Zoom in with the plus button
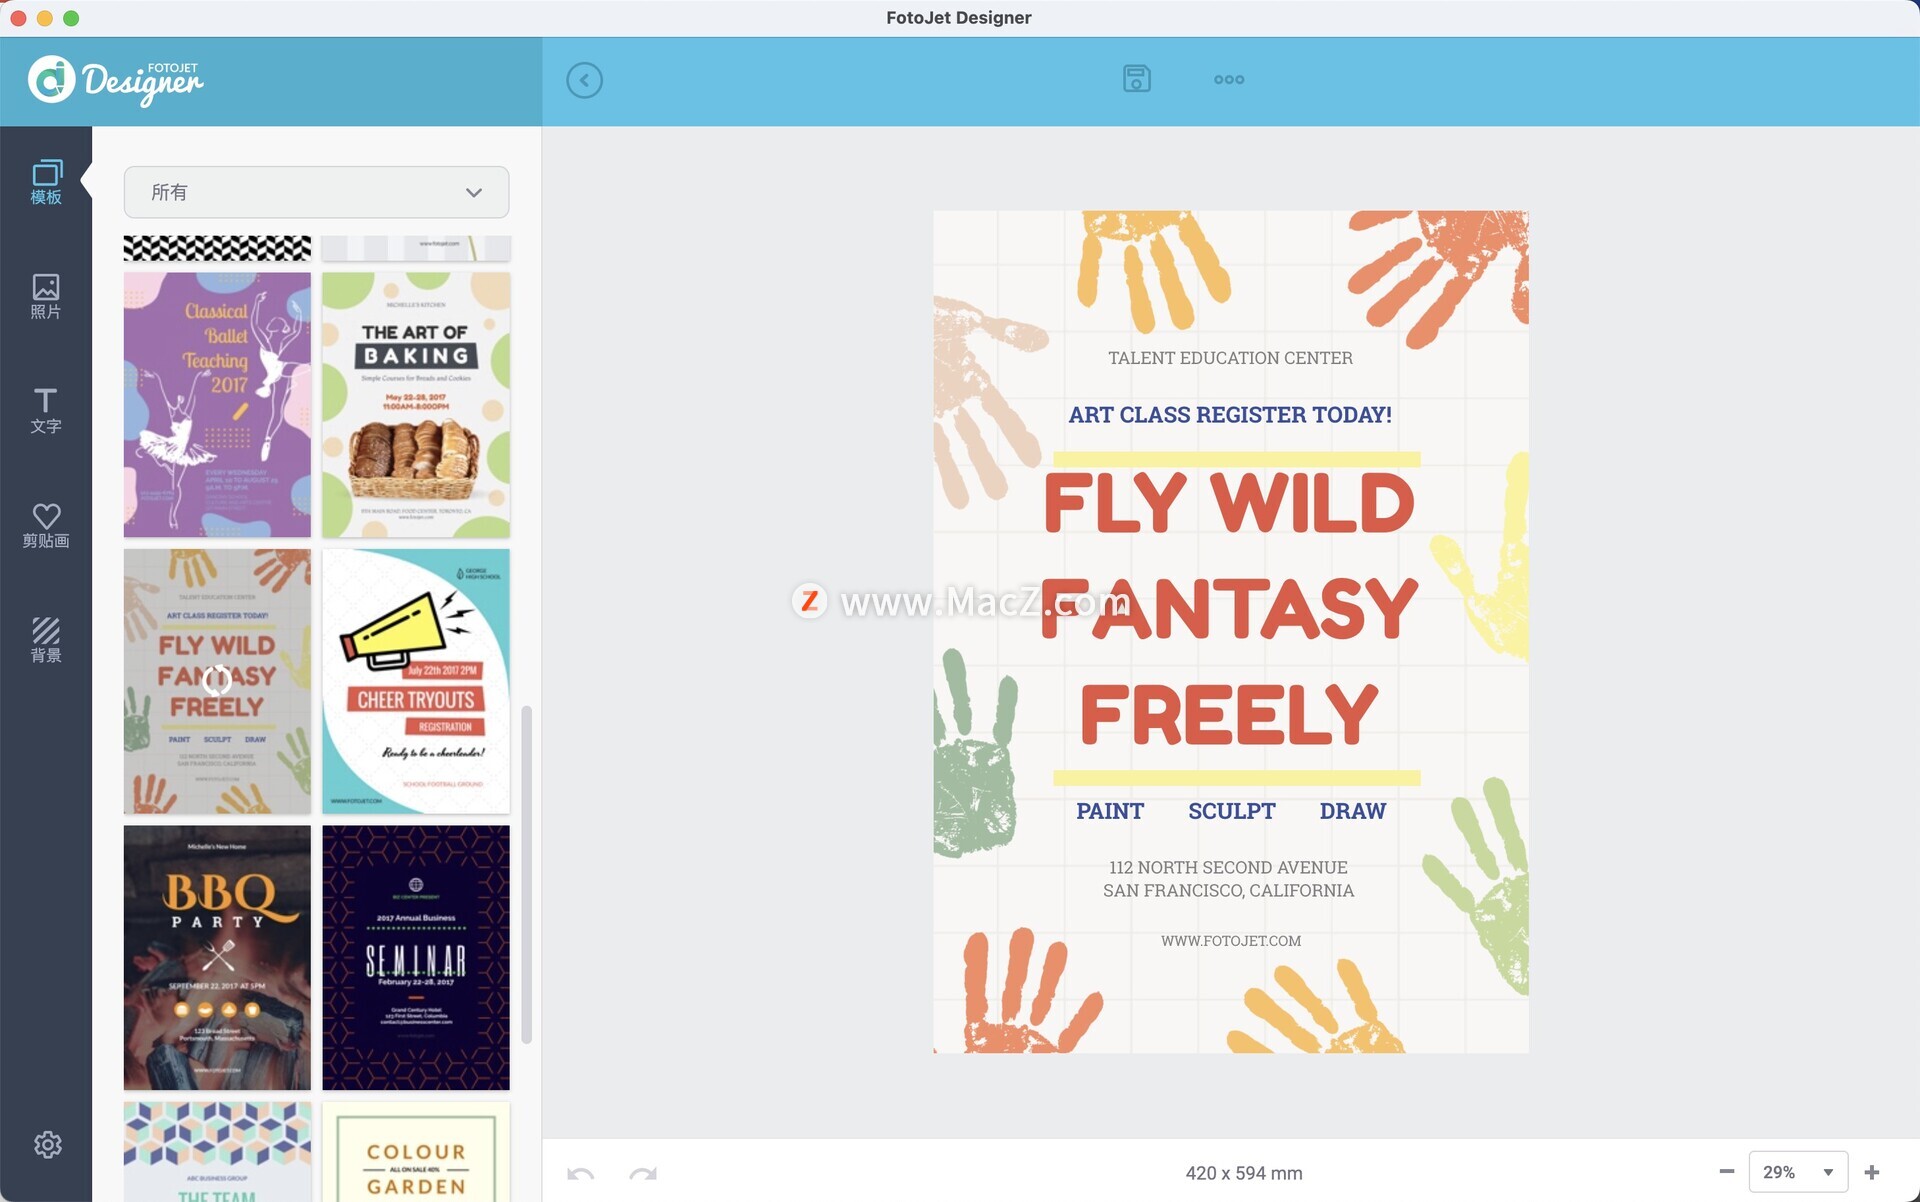The image size is (1920, 1202). tap(1872, 1172)
